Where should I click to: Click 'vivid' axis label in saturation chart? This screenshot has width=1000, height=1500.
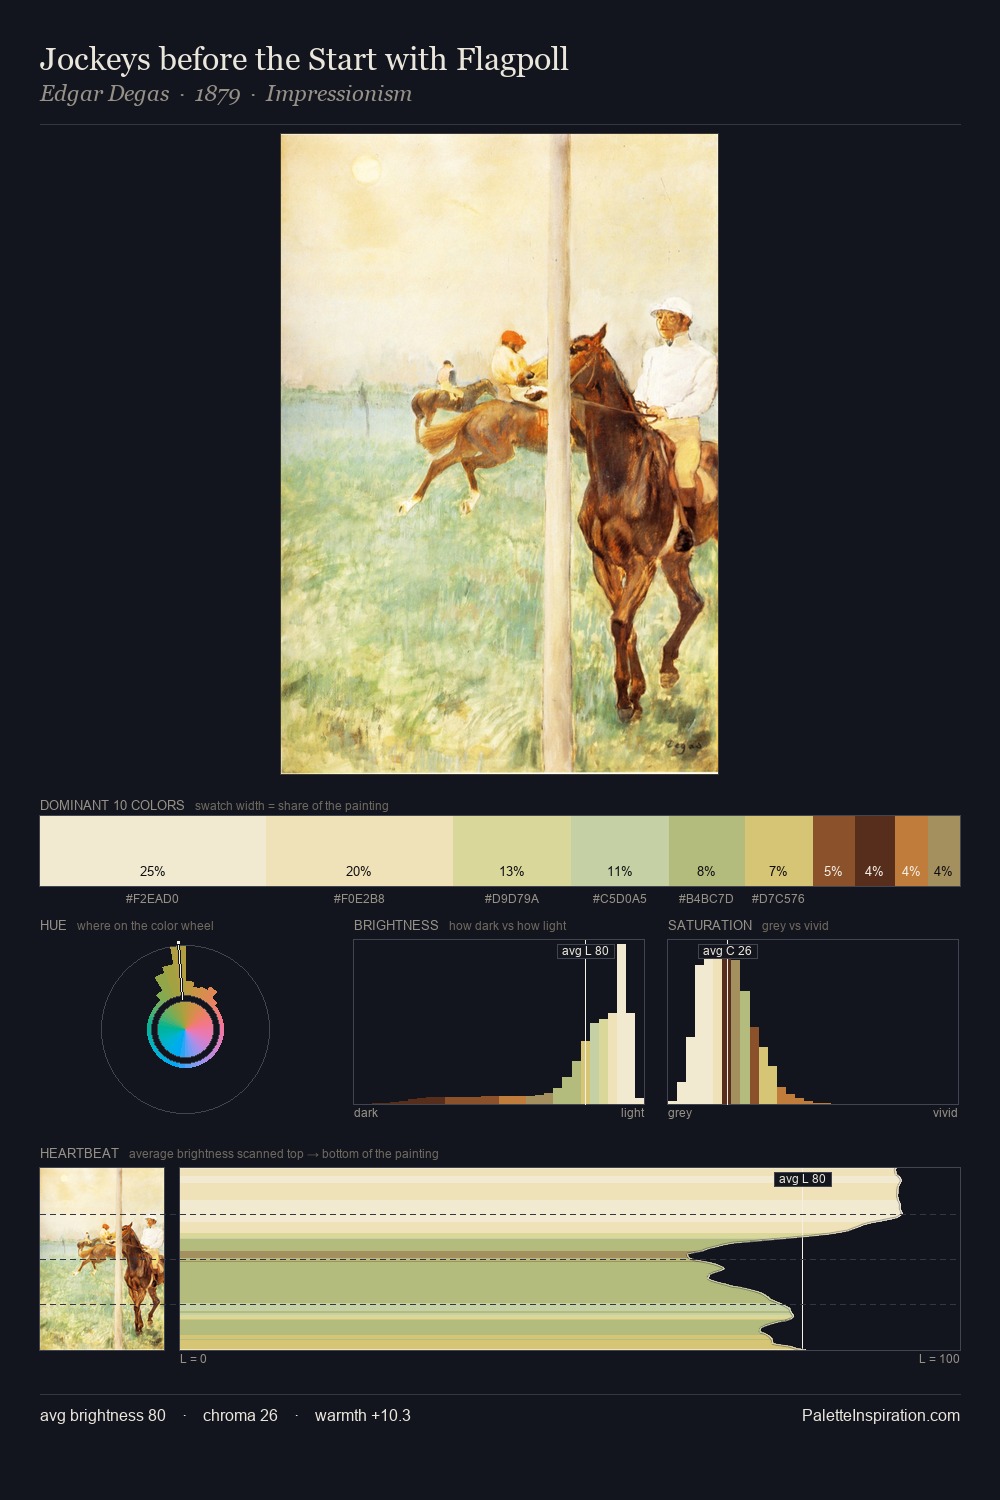[945, 1113]
